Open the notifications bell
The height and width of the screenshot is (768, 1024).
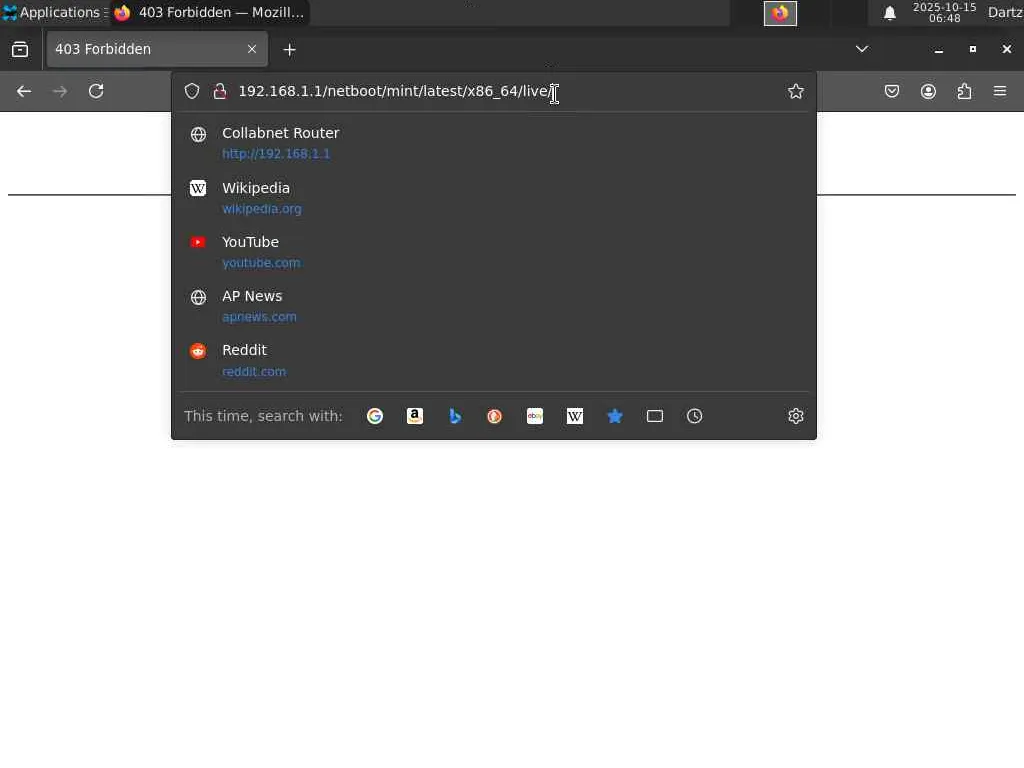coord(889,13)
